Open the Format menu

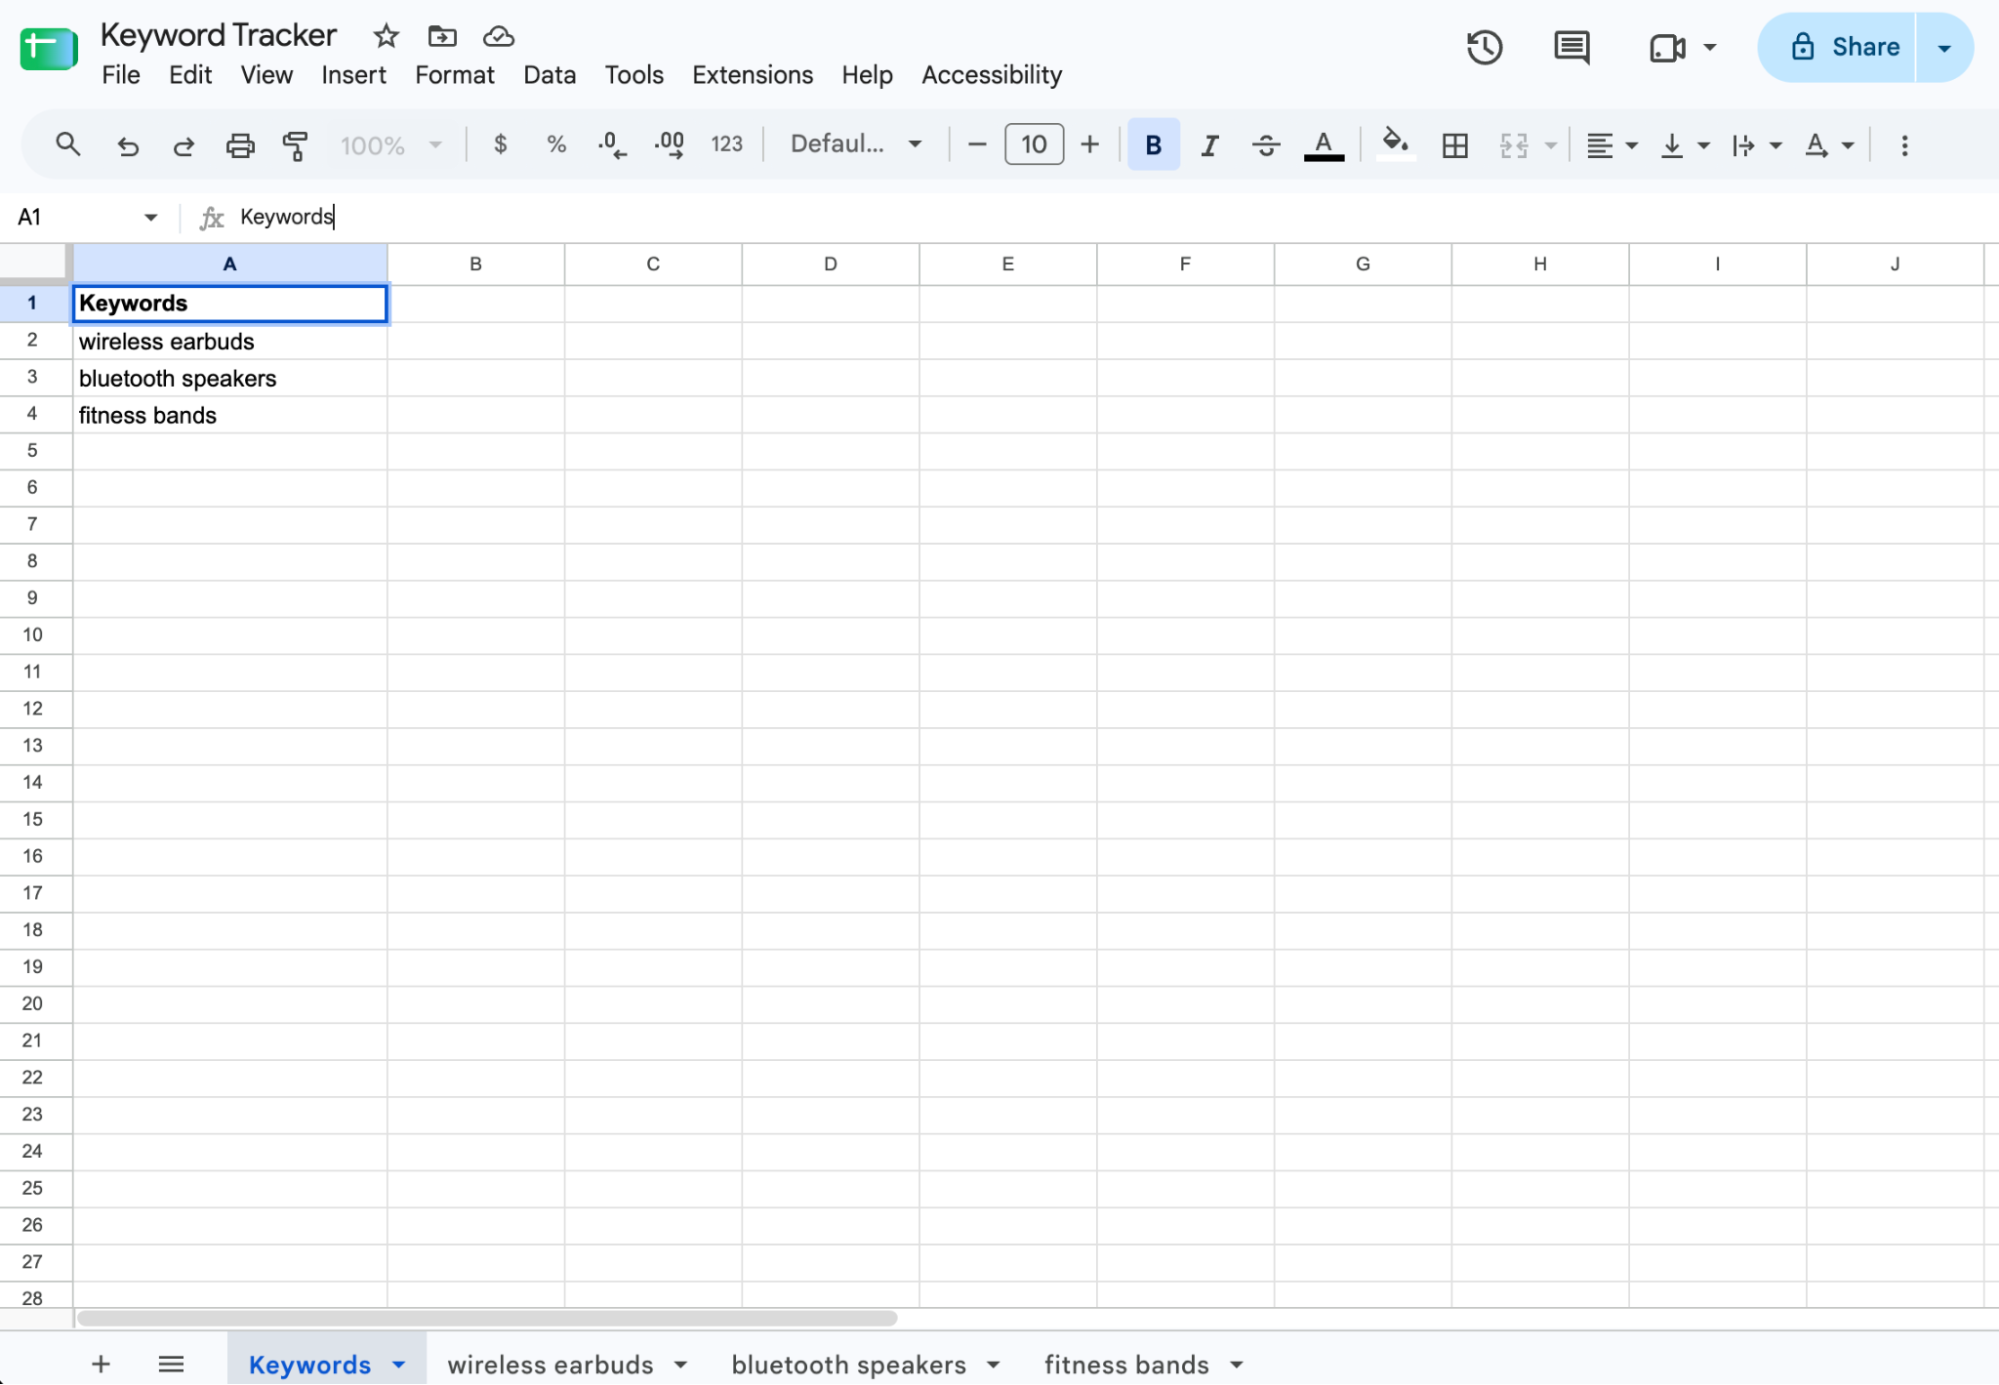point(454,75)
